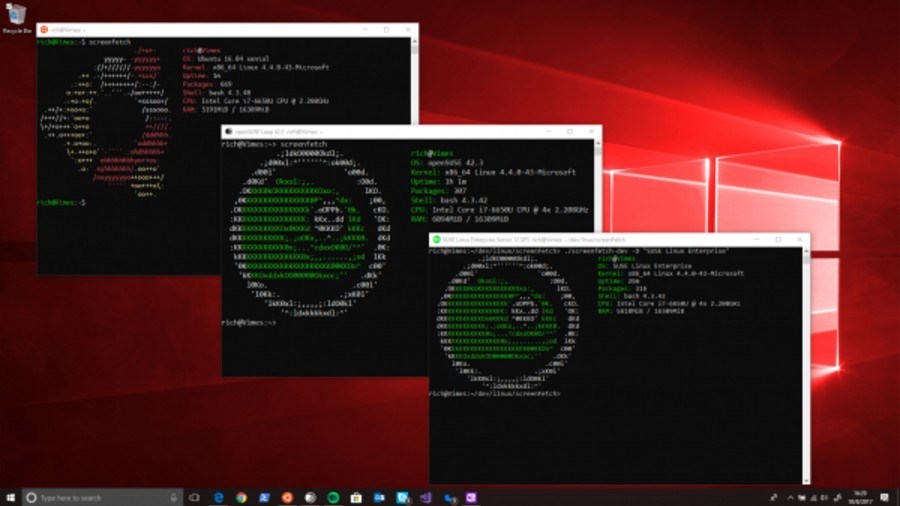900x506 pixels.
Task: Activate the Cortana microphone in search box
Action: (x=175, y=497)
